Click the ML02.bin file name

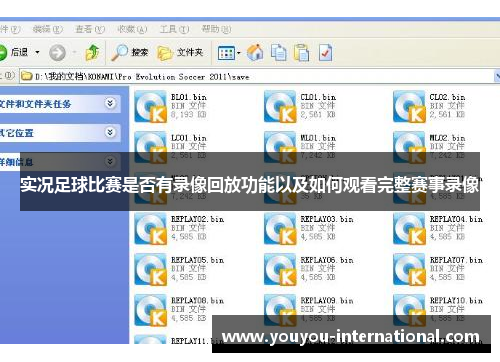click(x=447, y=138)
